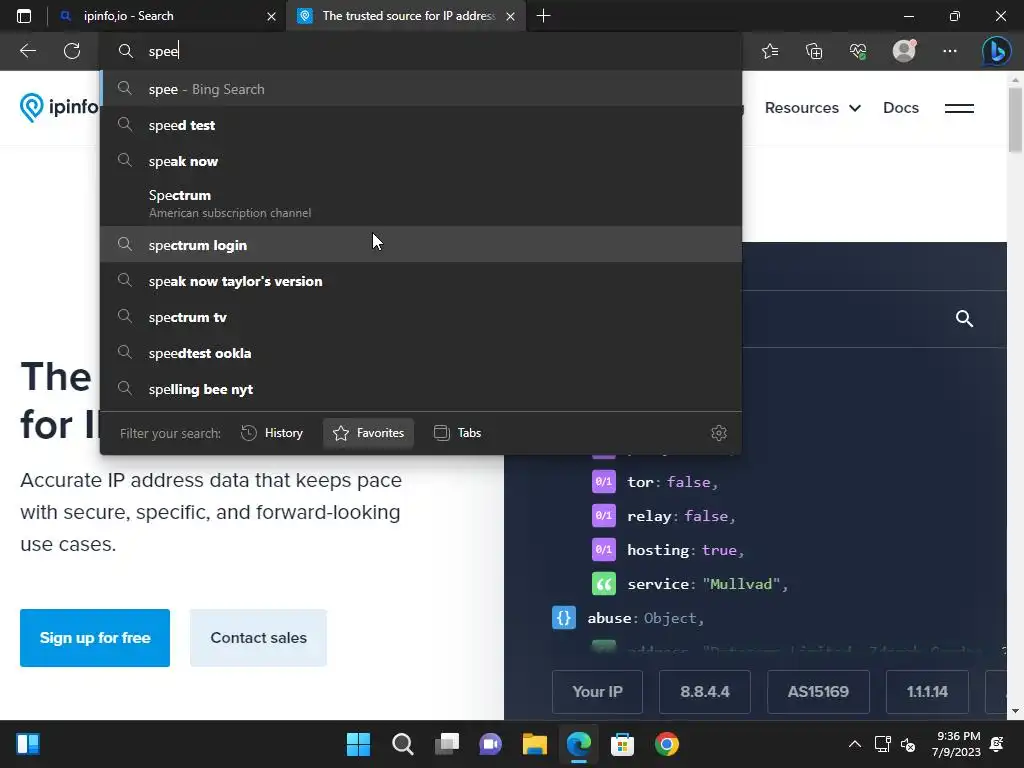Click the page vertical scrollbar thumb
This screenshot has width=1024, height=768.
(1016, 121)
